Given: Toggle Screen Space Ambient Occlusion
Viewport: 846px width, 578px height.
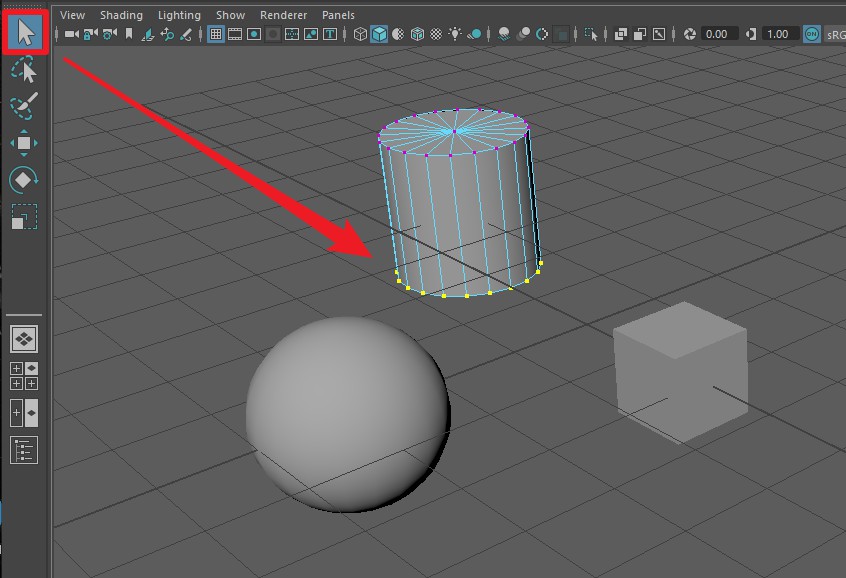Looking at the screenshot, I should [x=503, y=35].
